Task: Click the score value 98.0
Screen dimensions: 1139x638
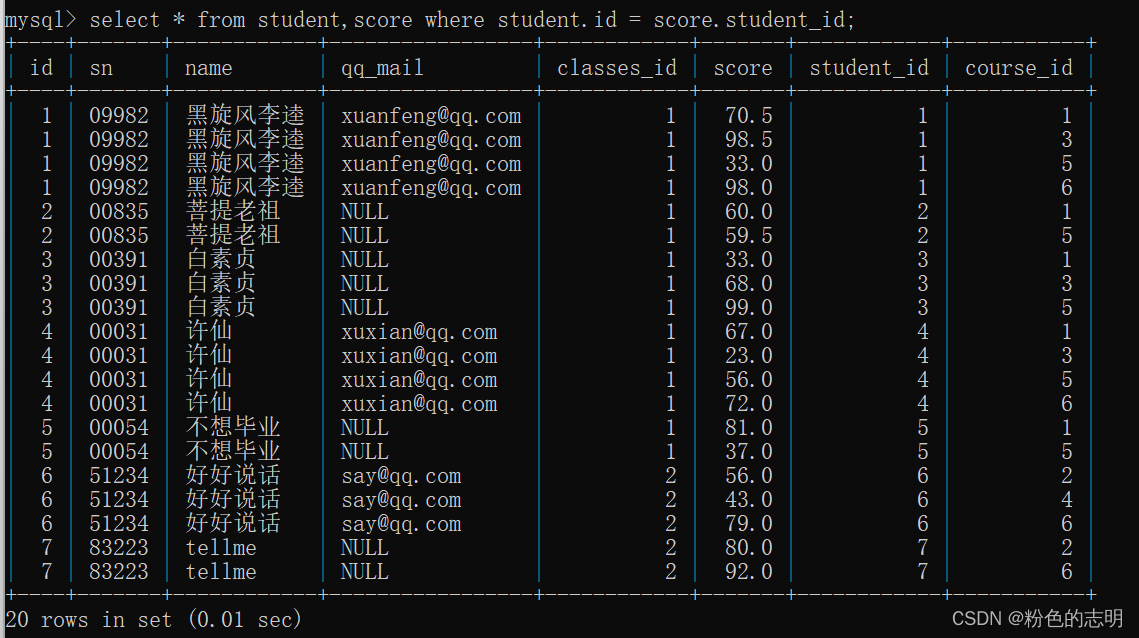Action: [x=748, y=187]
